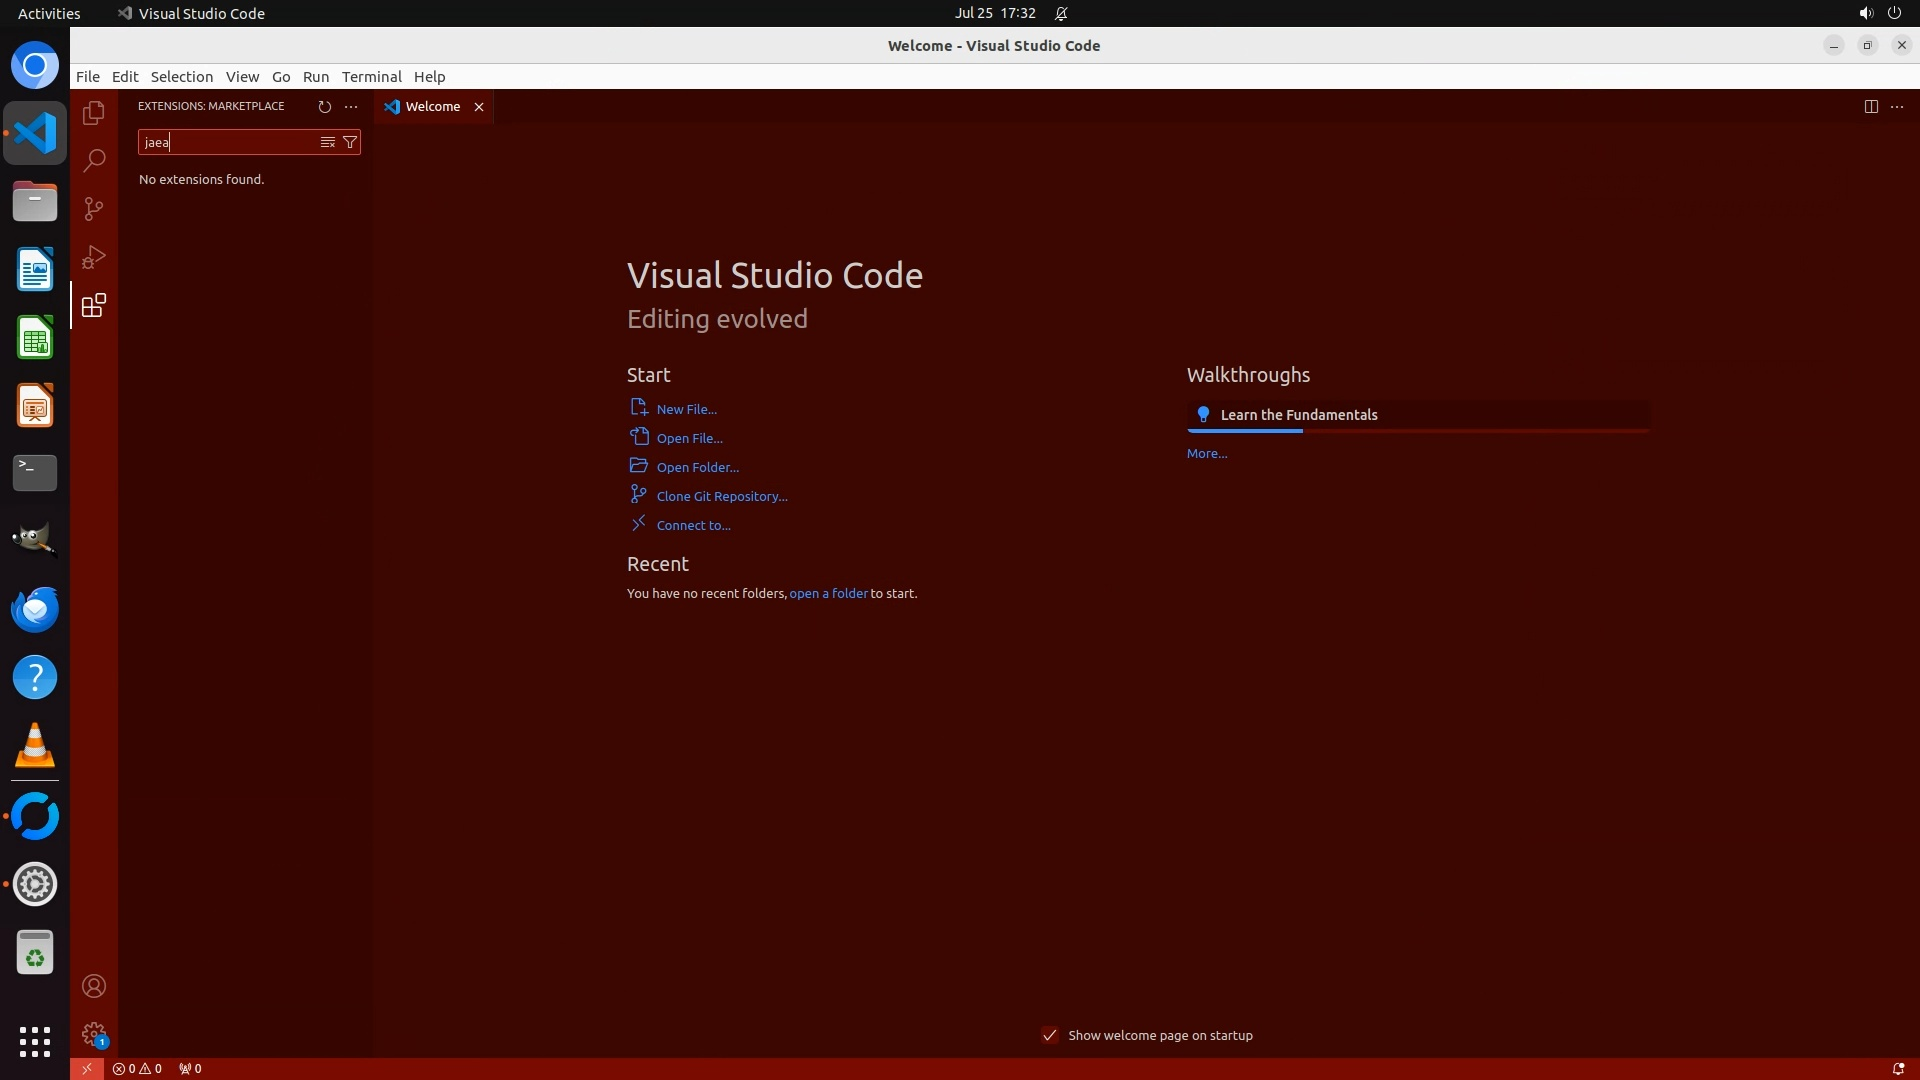Toggle do-not-disturb bell in top bar
Image resolution: width=1920 pixels, height=1080 pixels.
1061,13
